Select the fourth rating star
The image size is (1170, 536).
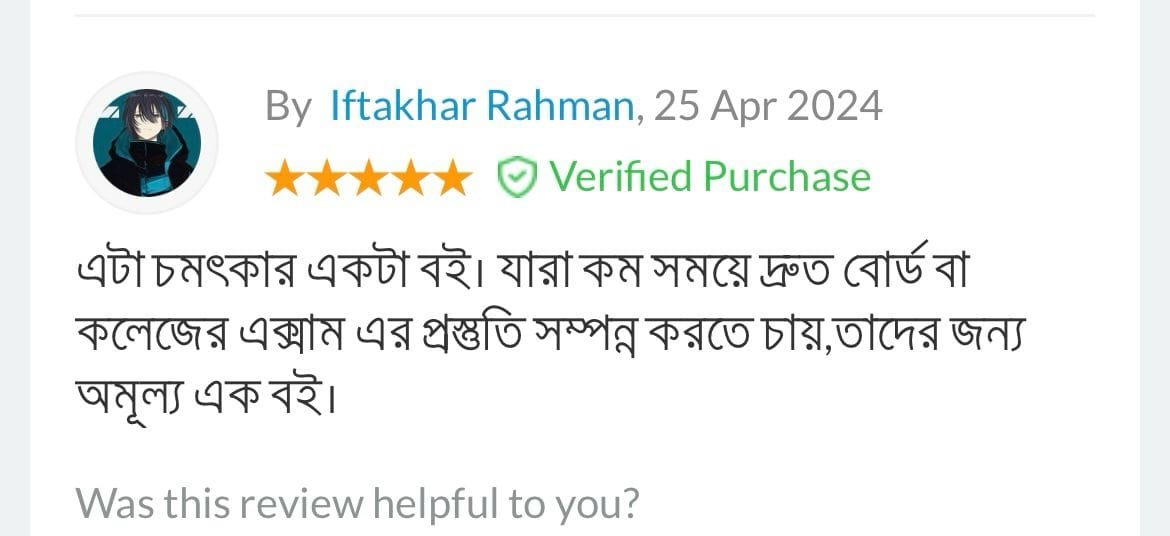pyautogui.click(x=408, y=179)
